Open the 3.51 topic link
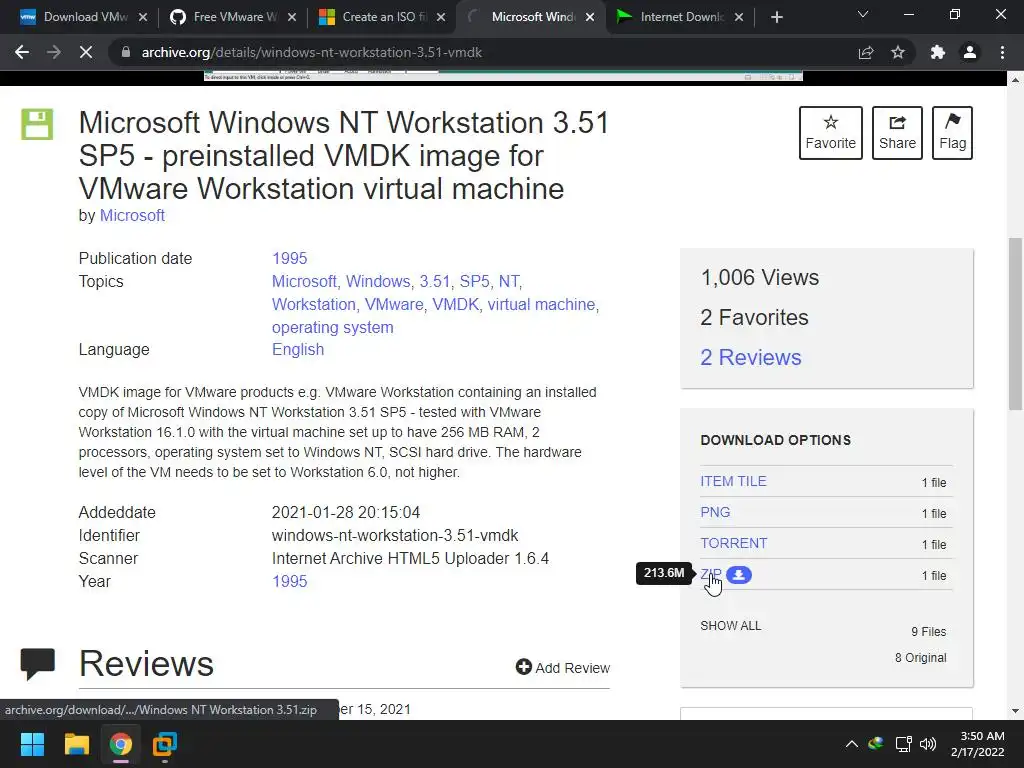 tap(435, 281)
